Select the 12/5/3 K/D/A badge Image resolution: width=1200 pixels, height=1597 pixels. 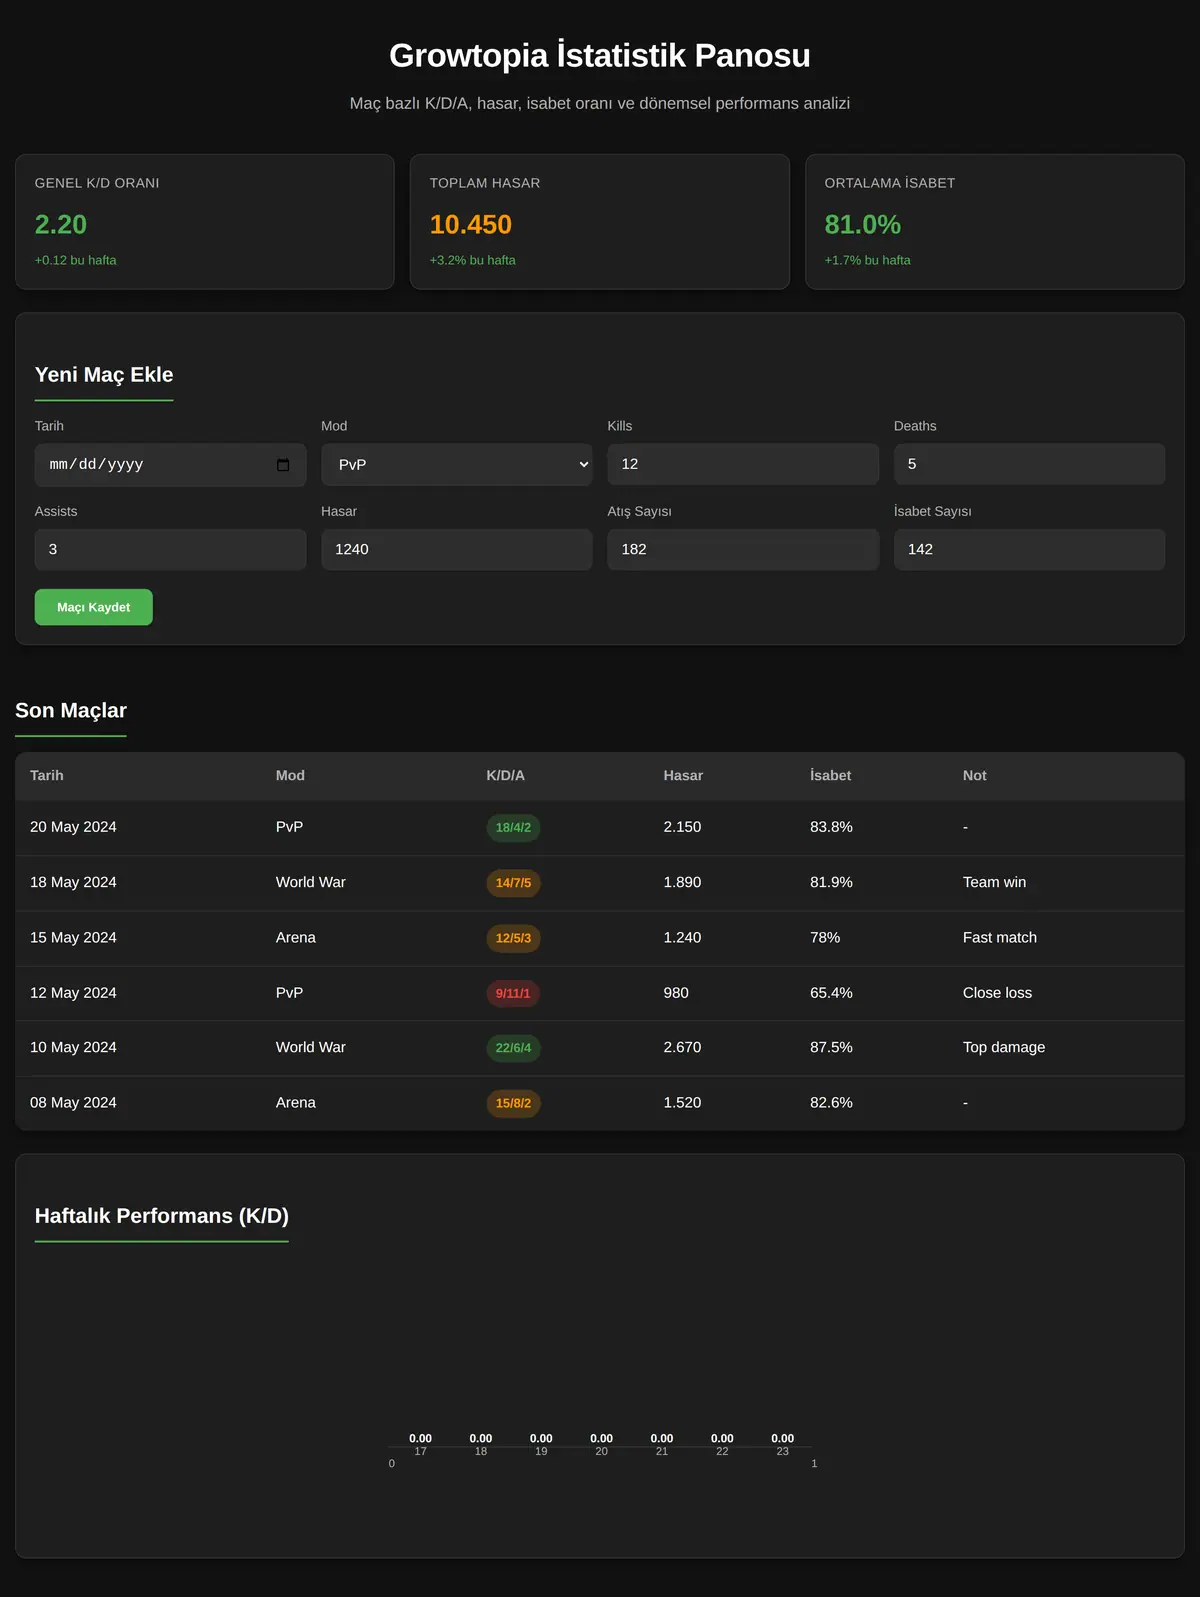pyautogui.click(x=513, y=938)
